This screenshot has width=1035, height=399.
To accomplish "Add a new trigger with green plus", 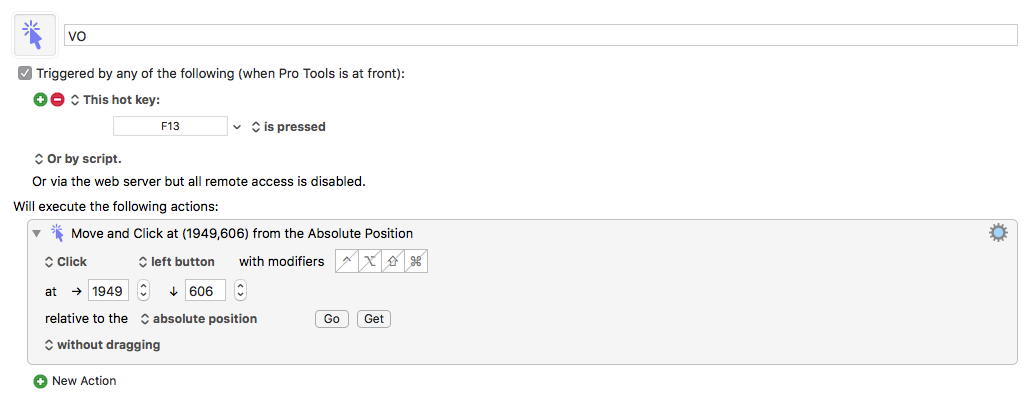I will pos(40,100).
